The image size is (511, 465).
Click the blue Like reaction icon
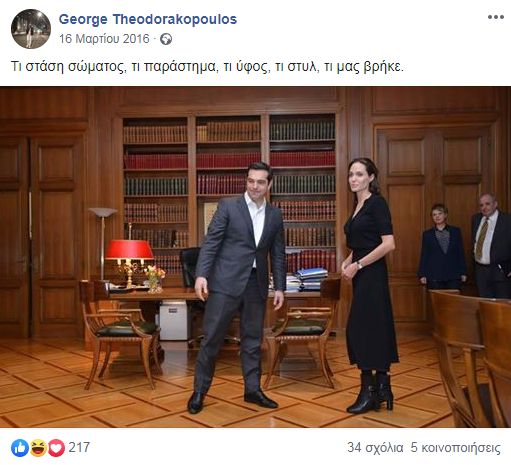click(20, 448)
